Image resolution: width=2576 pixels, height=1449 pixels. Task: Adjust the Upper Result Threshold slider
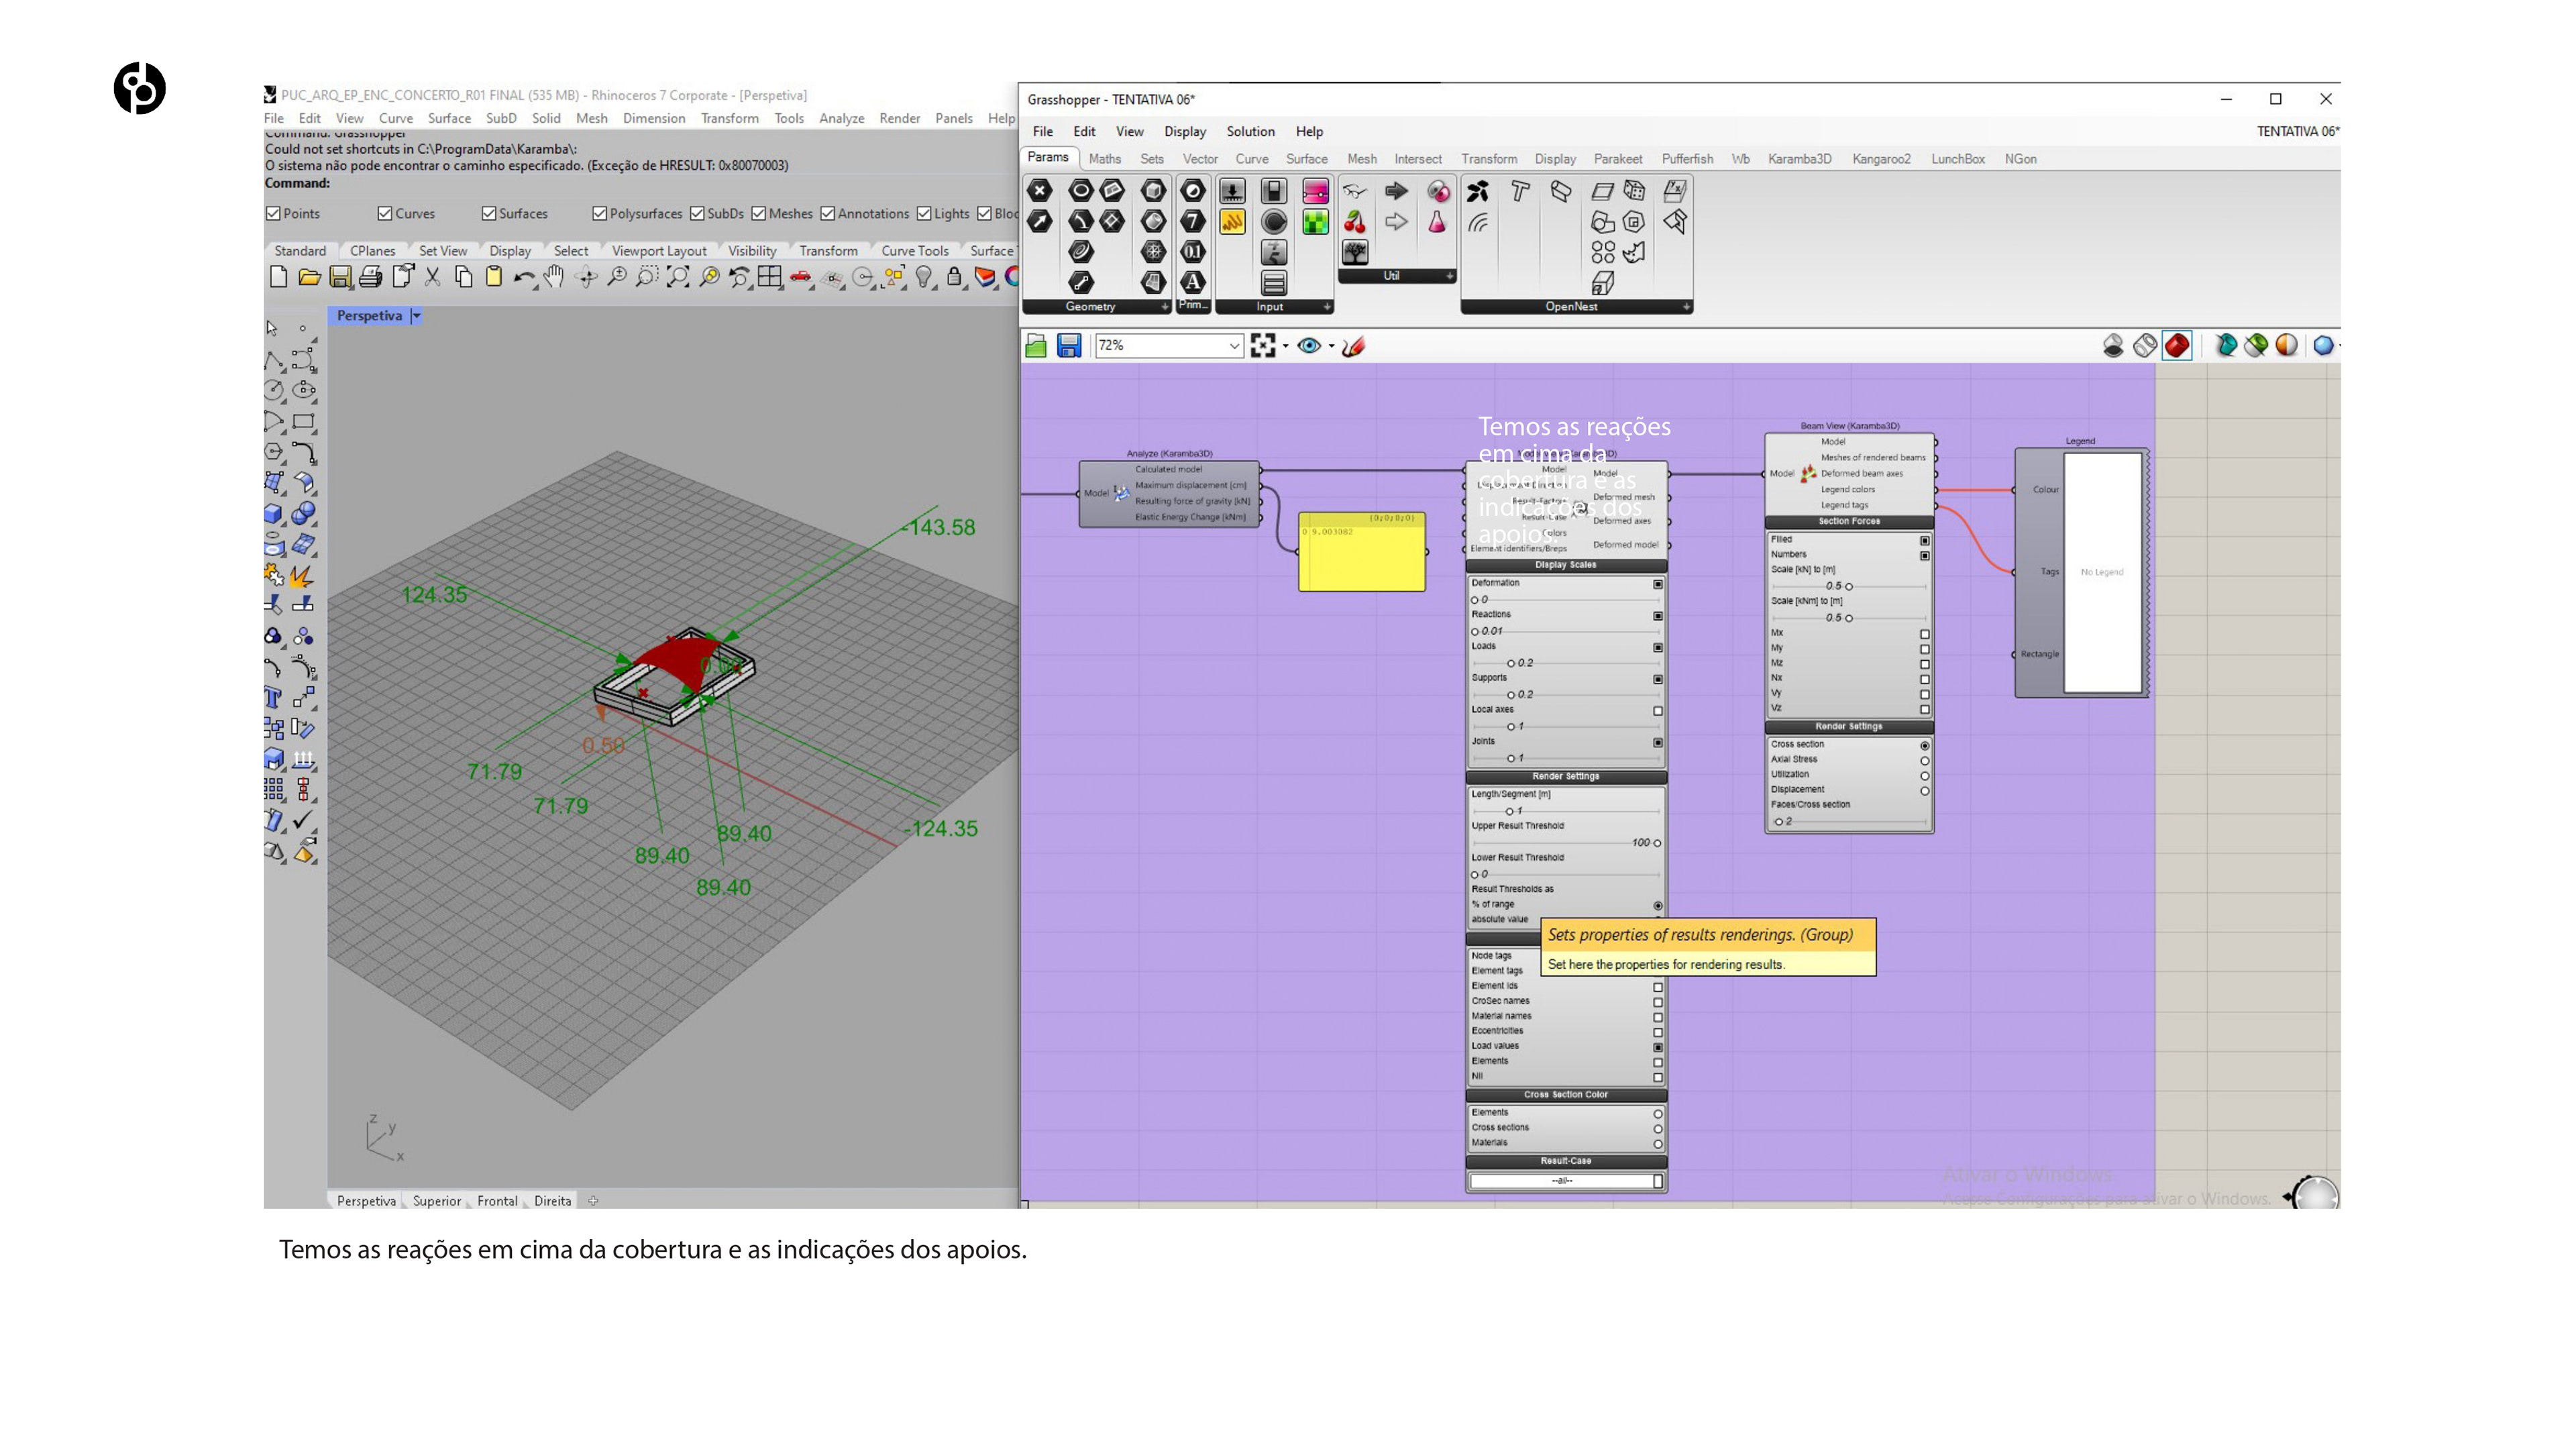tap(1656, 843)
